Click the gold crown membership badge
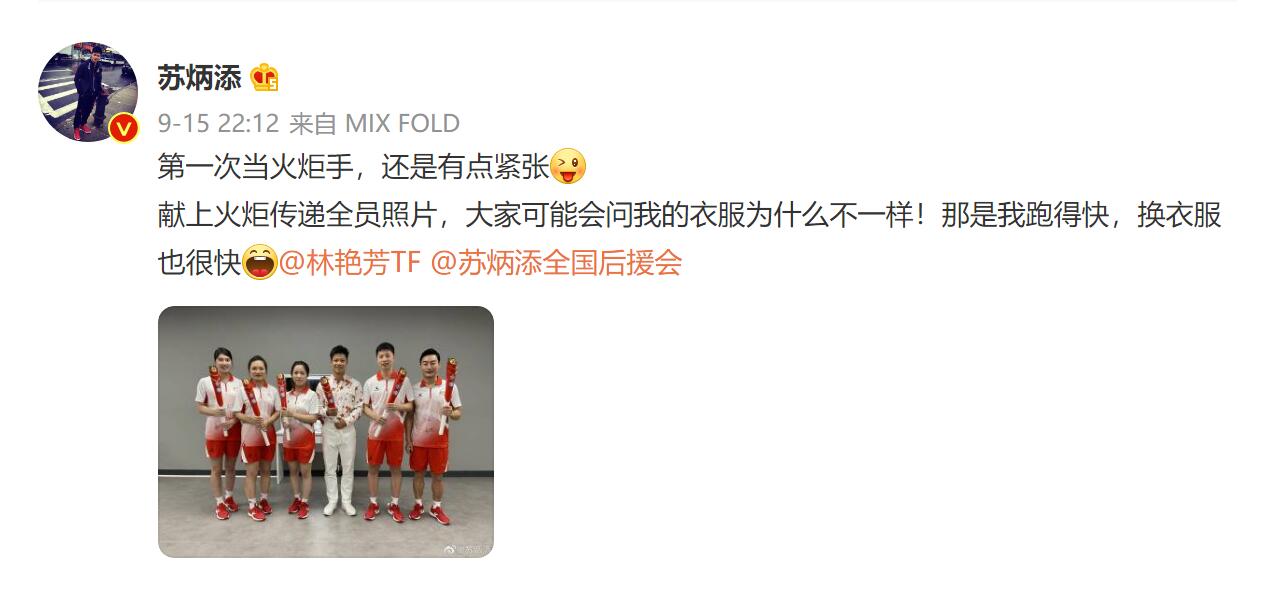 pyautogui.click(x=265, y=77)
